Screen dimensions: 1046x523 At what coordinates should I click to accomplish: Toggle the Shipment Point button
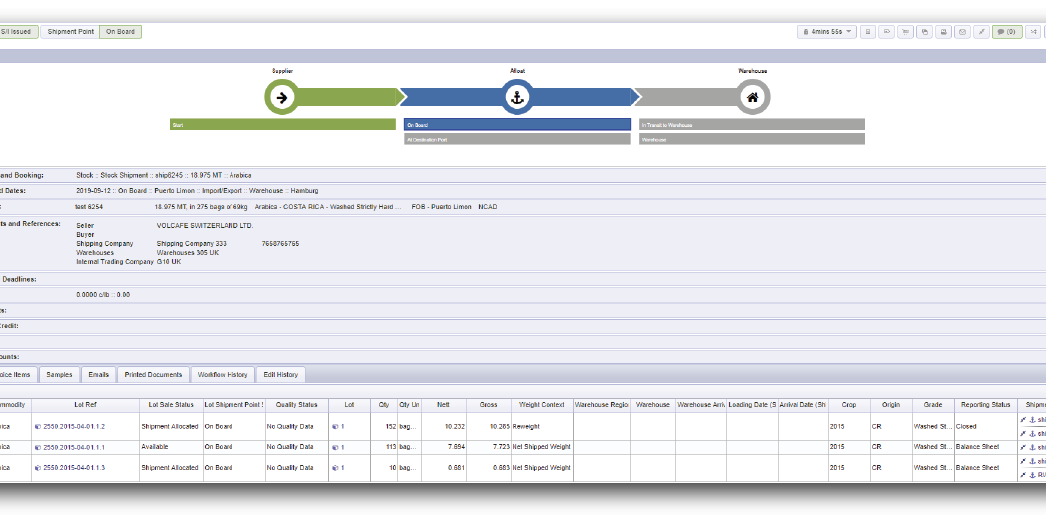pos(71,32)
